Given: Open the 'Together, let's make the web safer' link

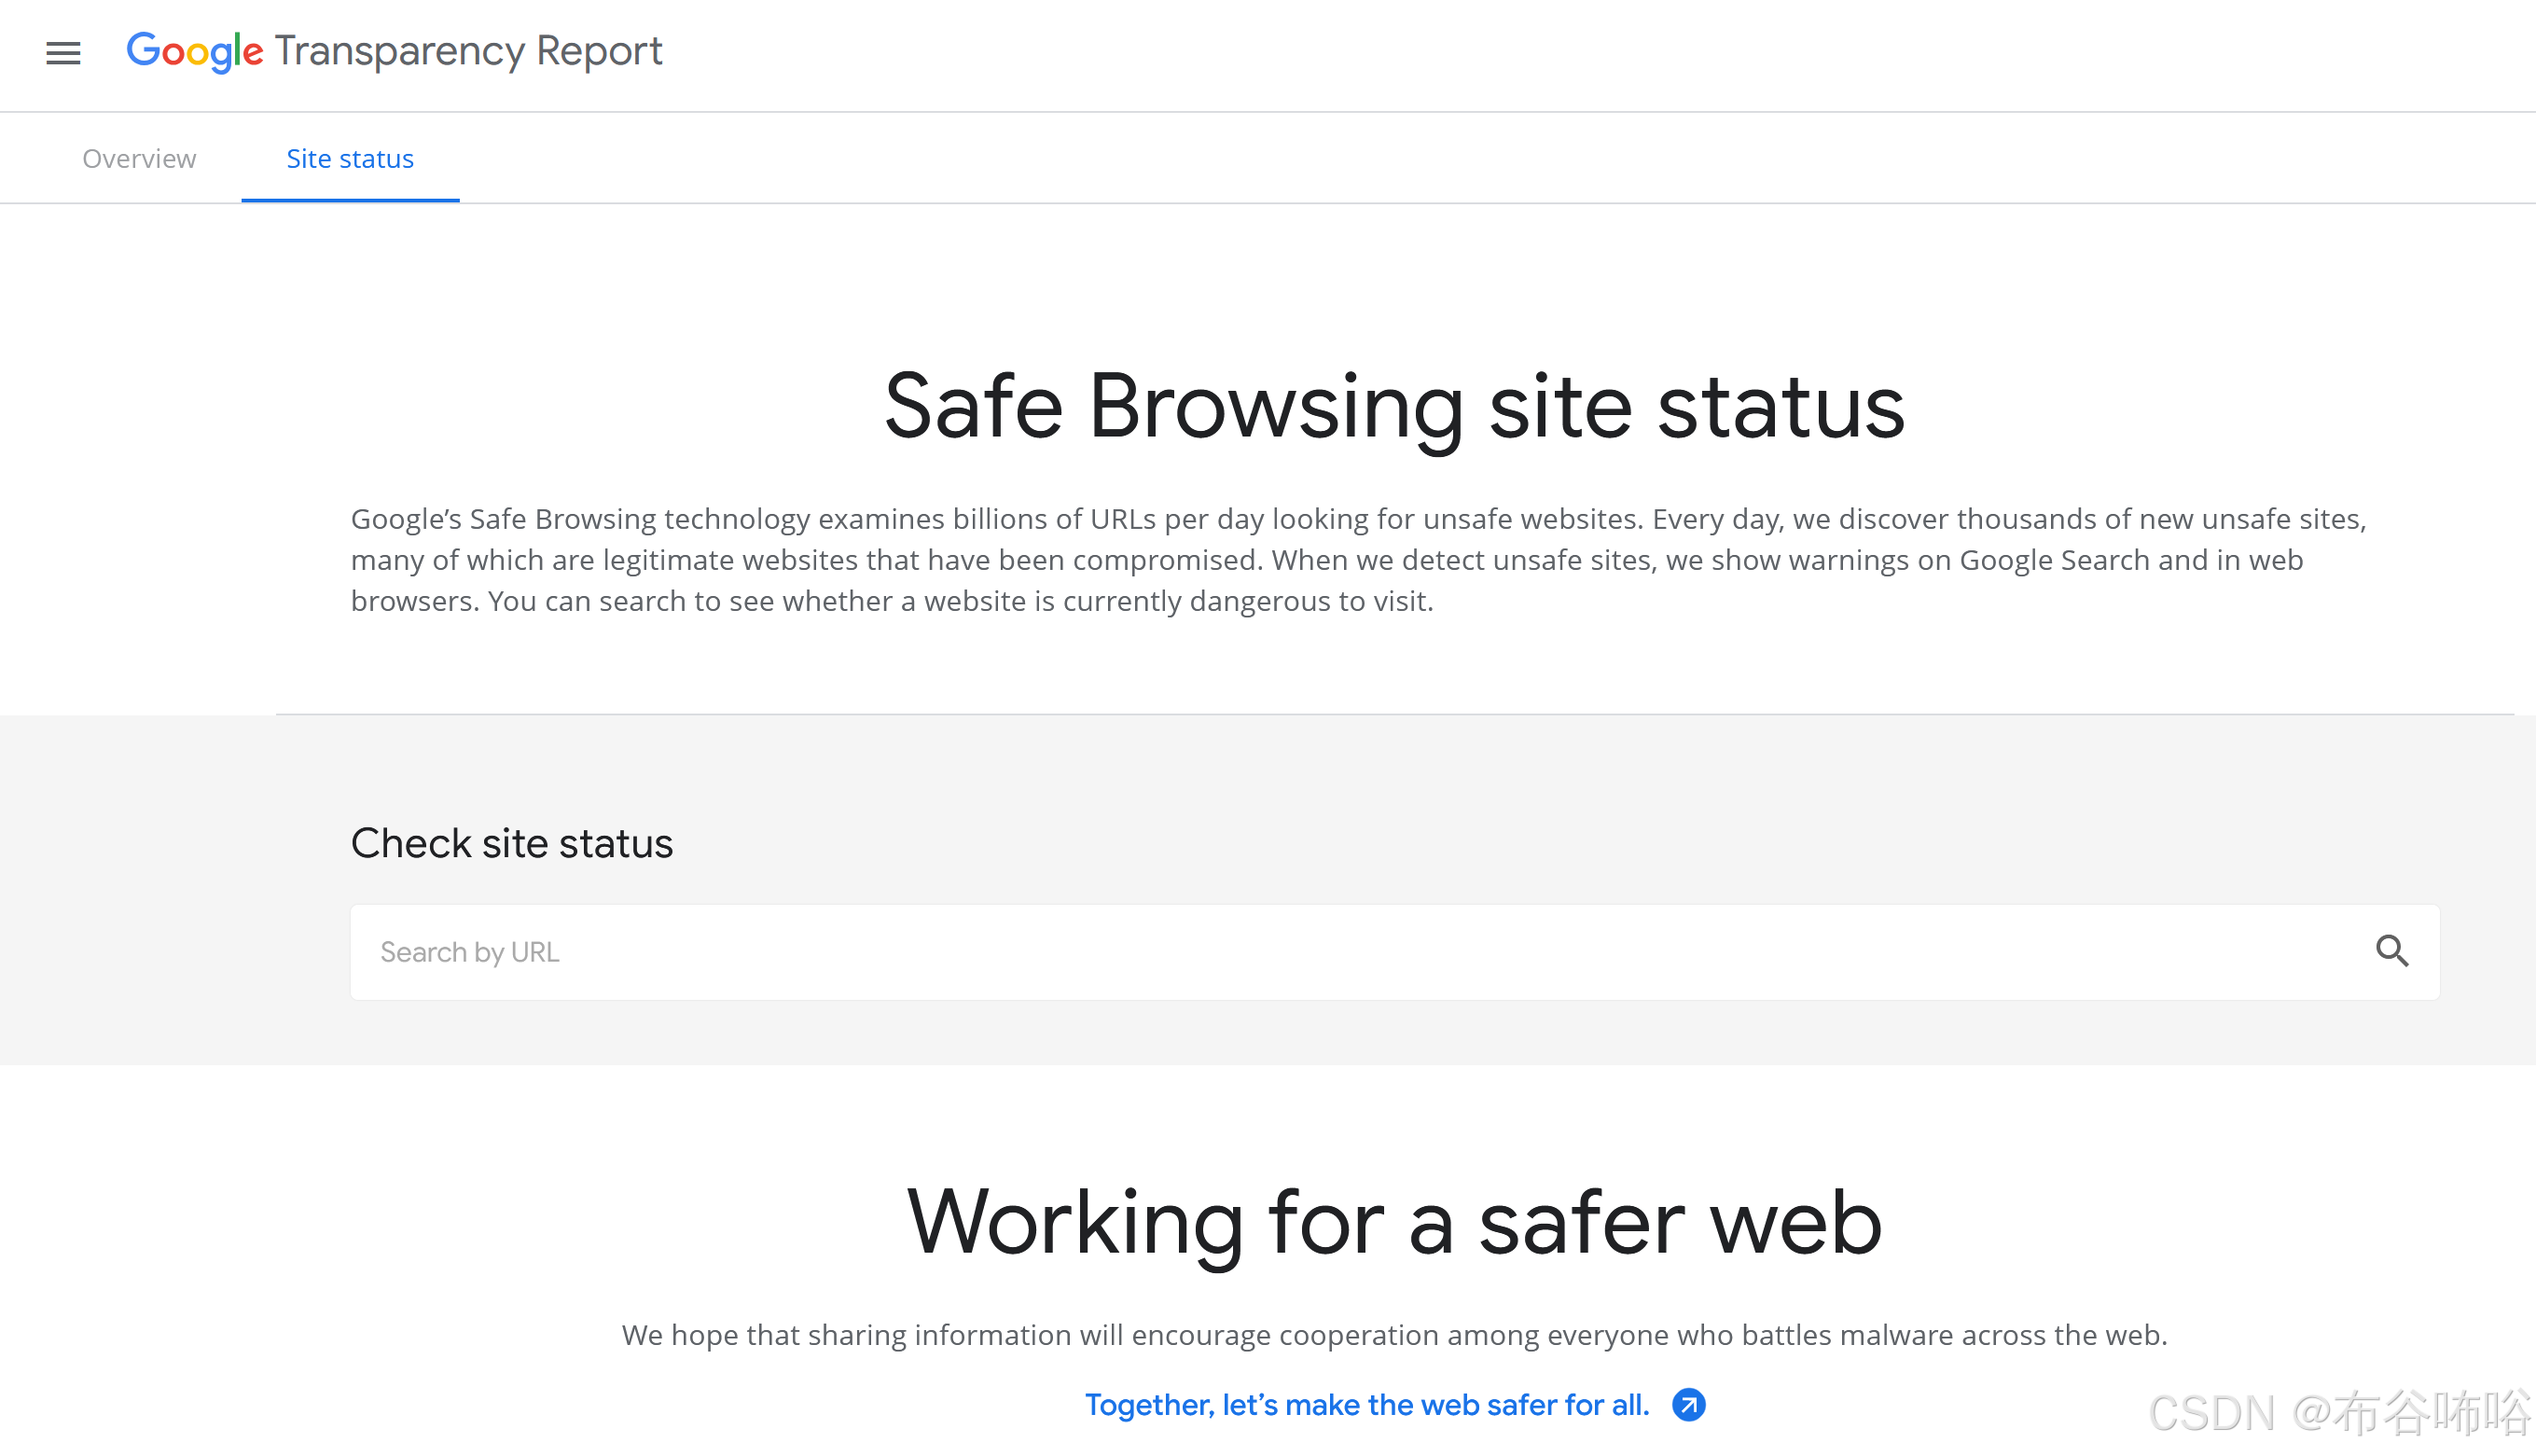Looking at the screenshot, I should [x=1366, y=1405].
